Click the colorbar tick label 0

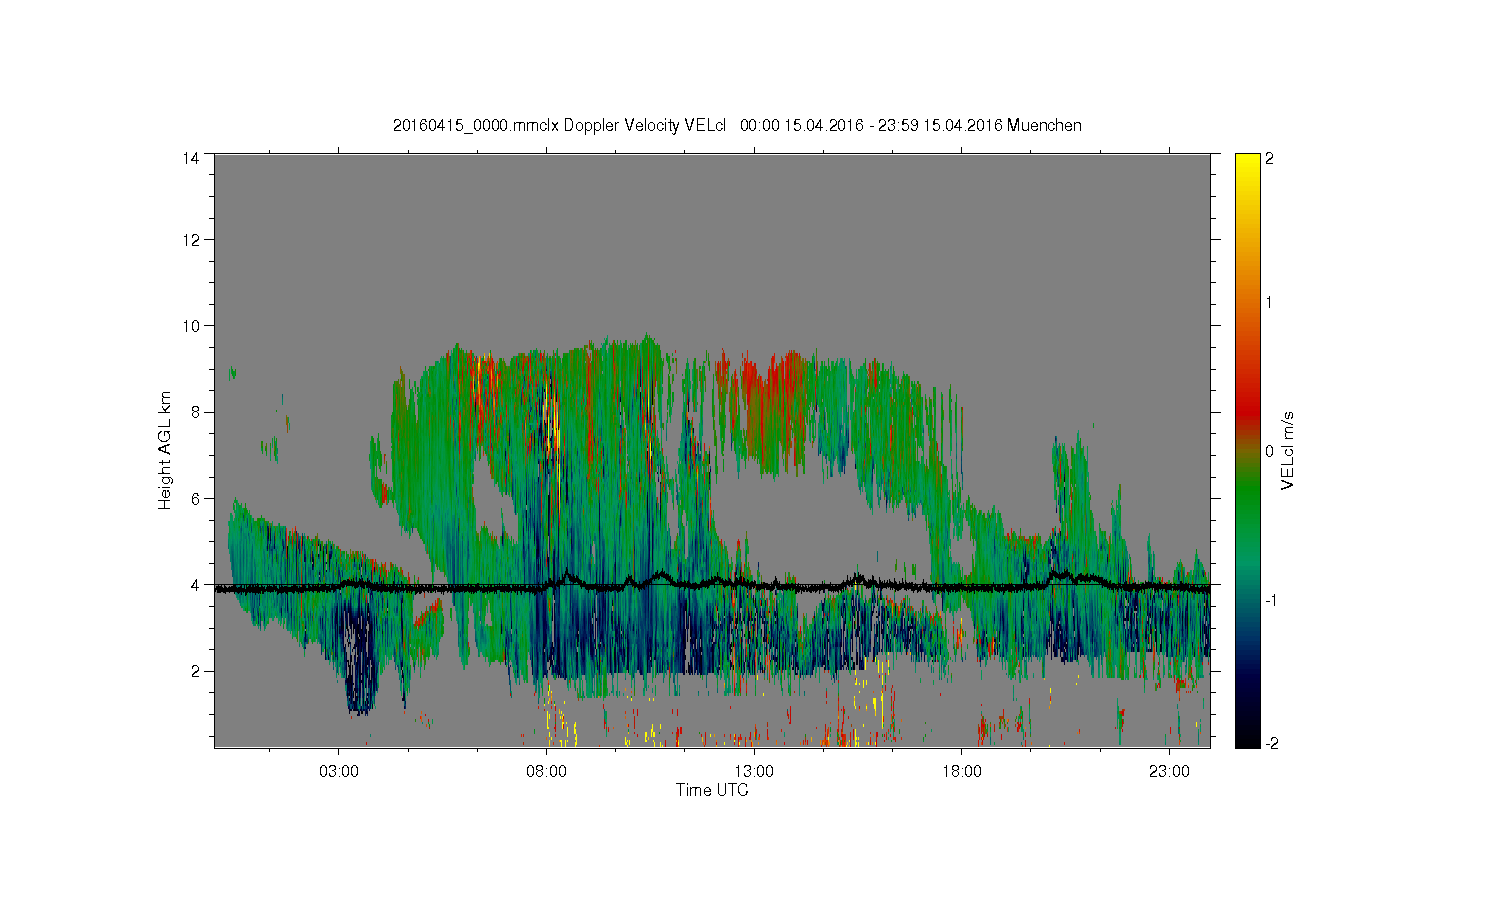[x=1269, y=451]
